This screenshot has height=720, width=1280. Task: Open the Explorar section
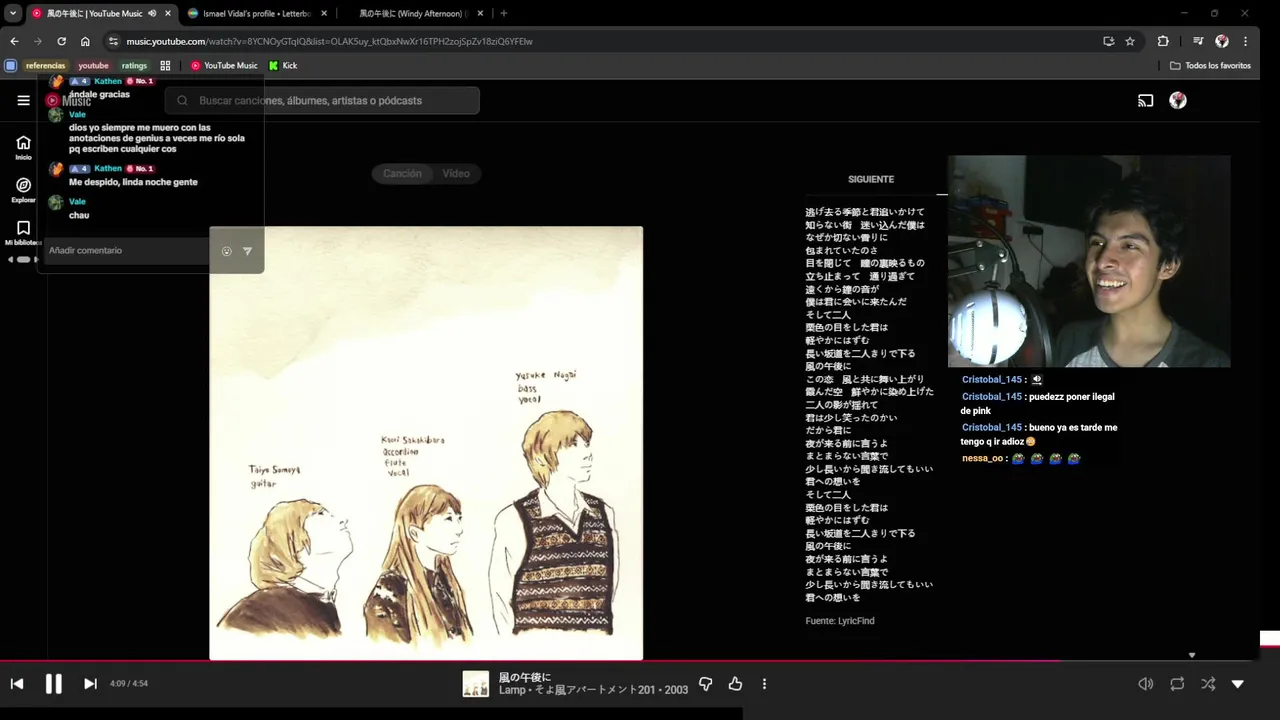pos(23,190)
